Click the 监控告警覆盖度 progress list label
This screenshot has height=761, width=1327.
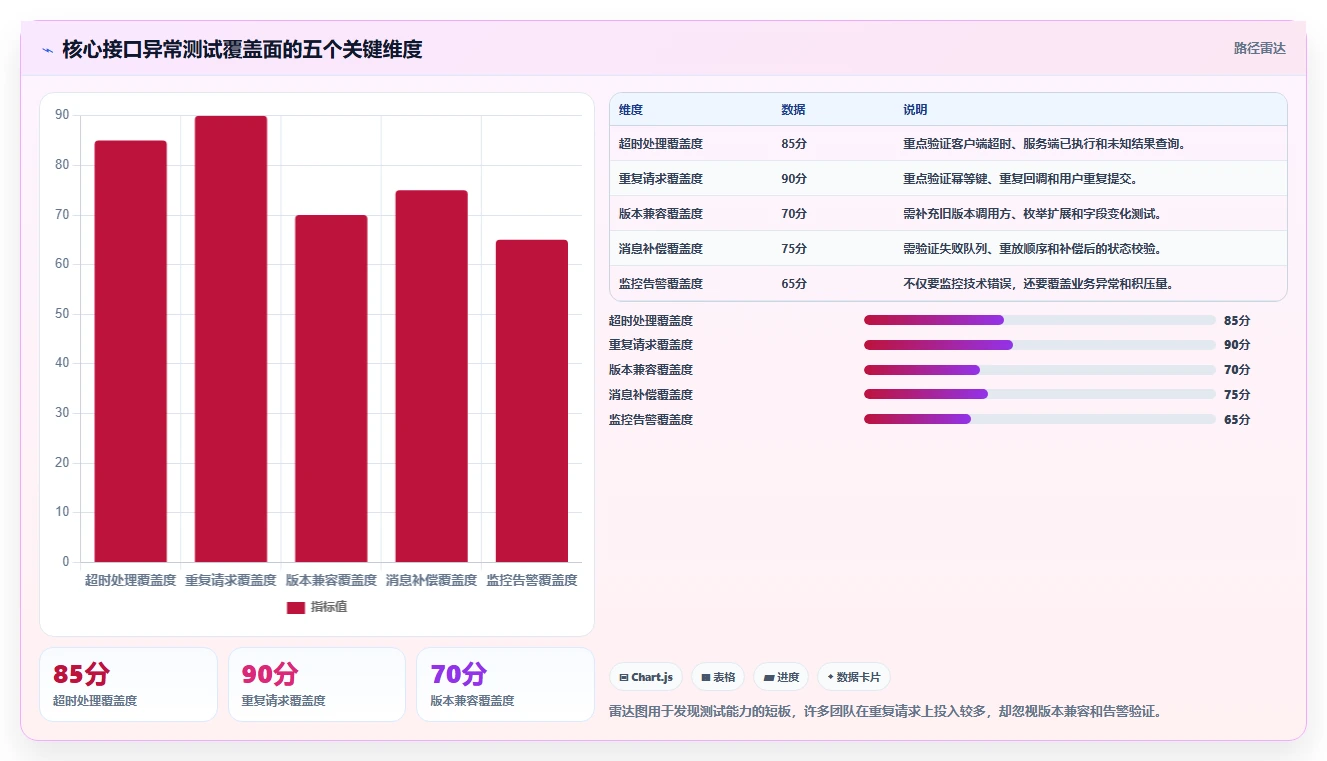tap(651, 420)
